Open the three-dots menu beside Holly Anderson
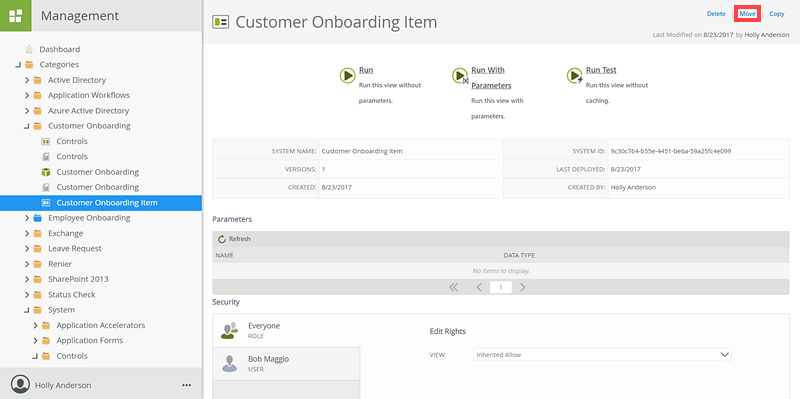The image size is (800, 399). [x=186, y=385]
